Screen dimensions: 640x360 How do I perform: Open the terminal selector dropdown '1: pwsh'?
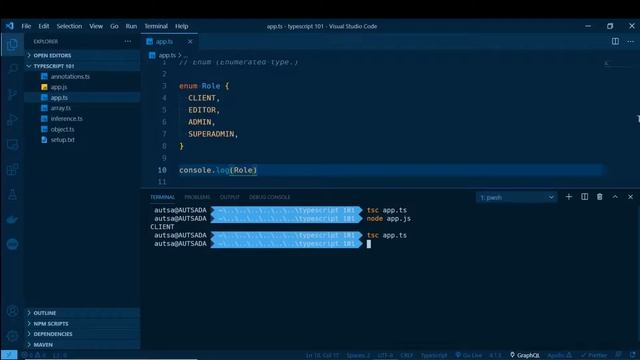[x=516, y=198]
